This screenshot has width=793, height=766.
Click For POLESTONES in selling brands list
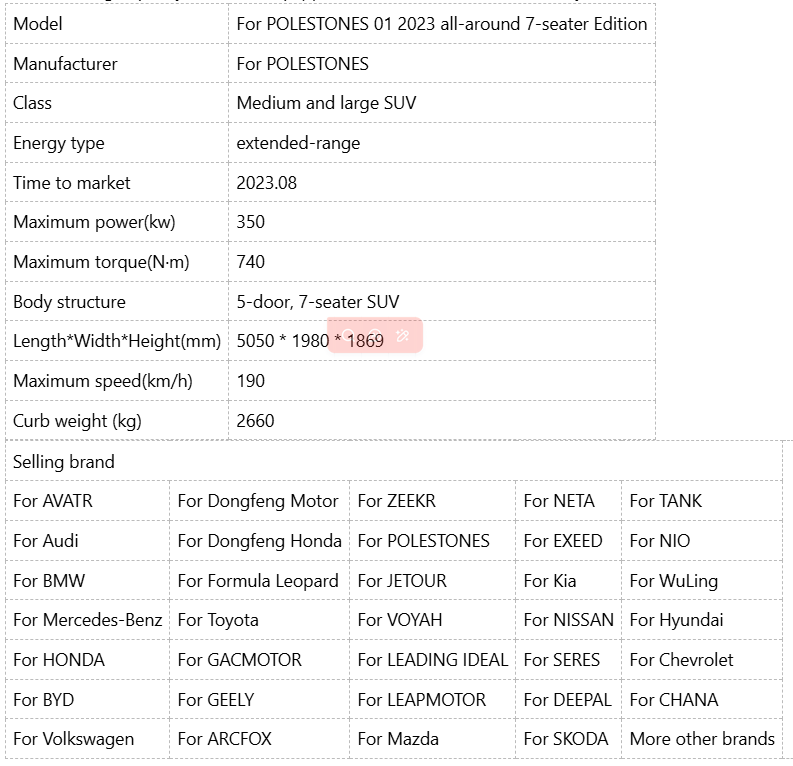pyautogui.click(x=423, y=541)
